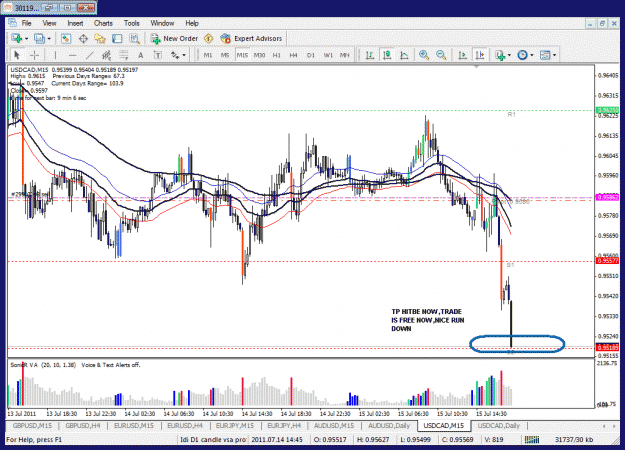The width and height of the screenshot is (625, 450).
Task: Toggle Chart Shift button
Action: (480, 55)
